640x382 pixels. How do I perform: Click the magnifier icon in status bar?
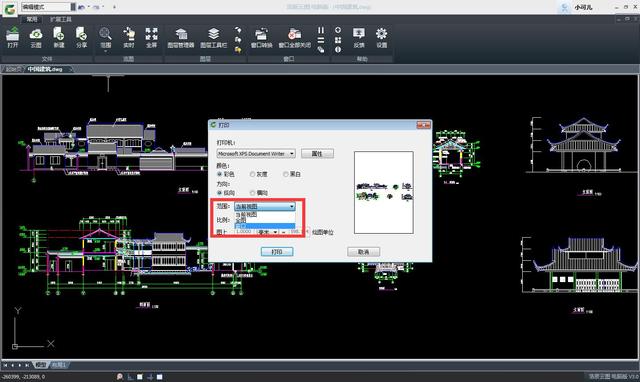click(x=120, y=377)
